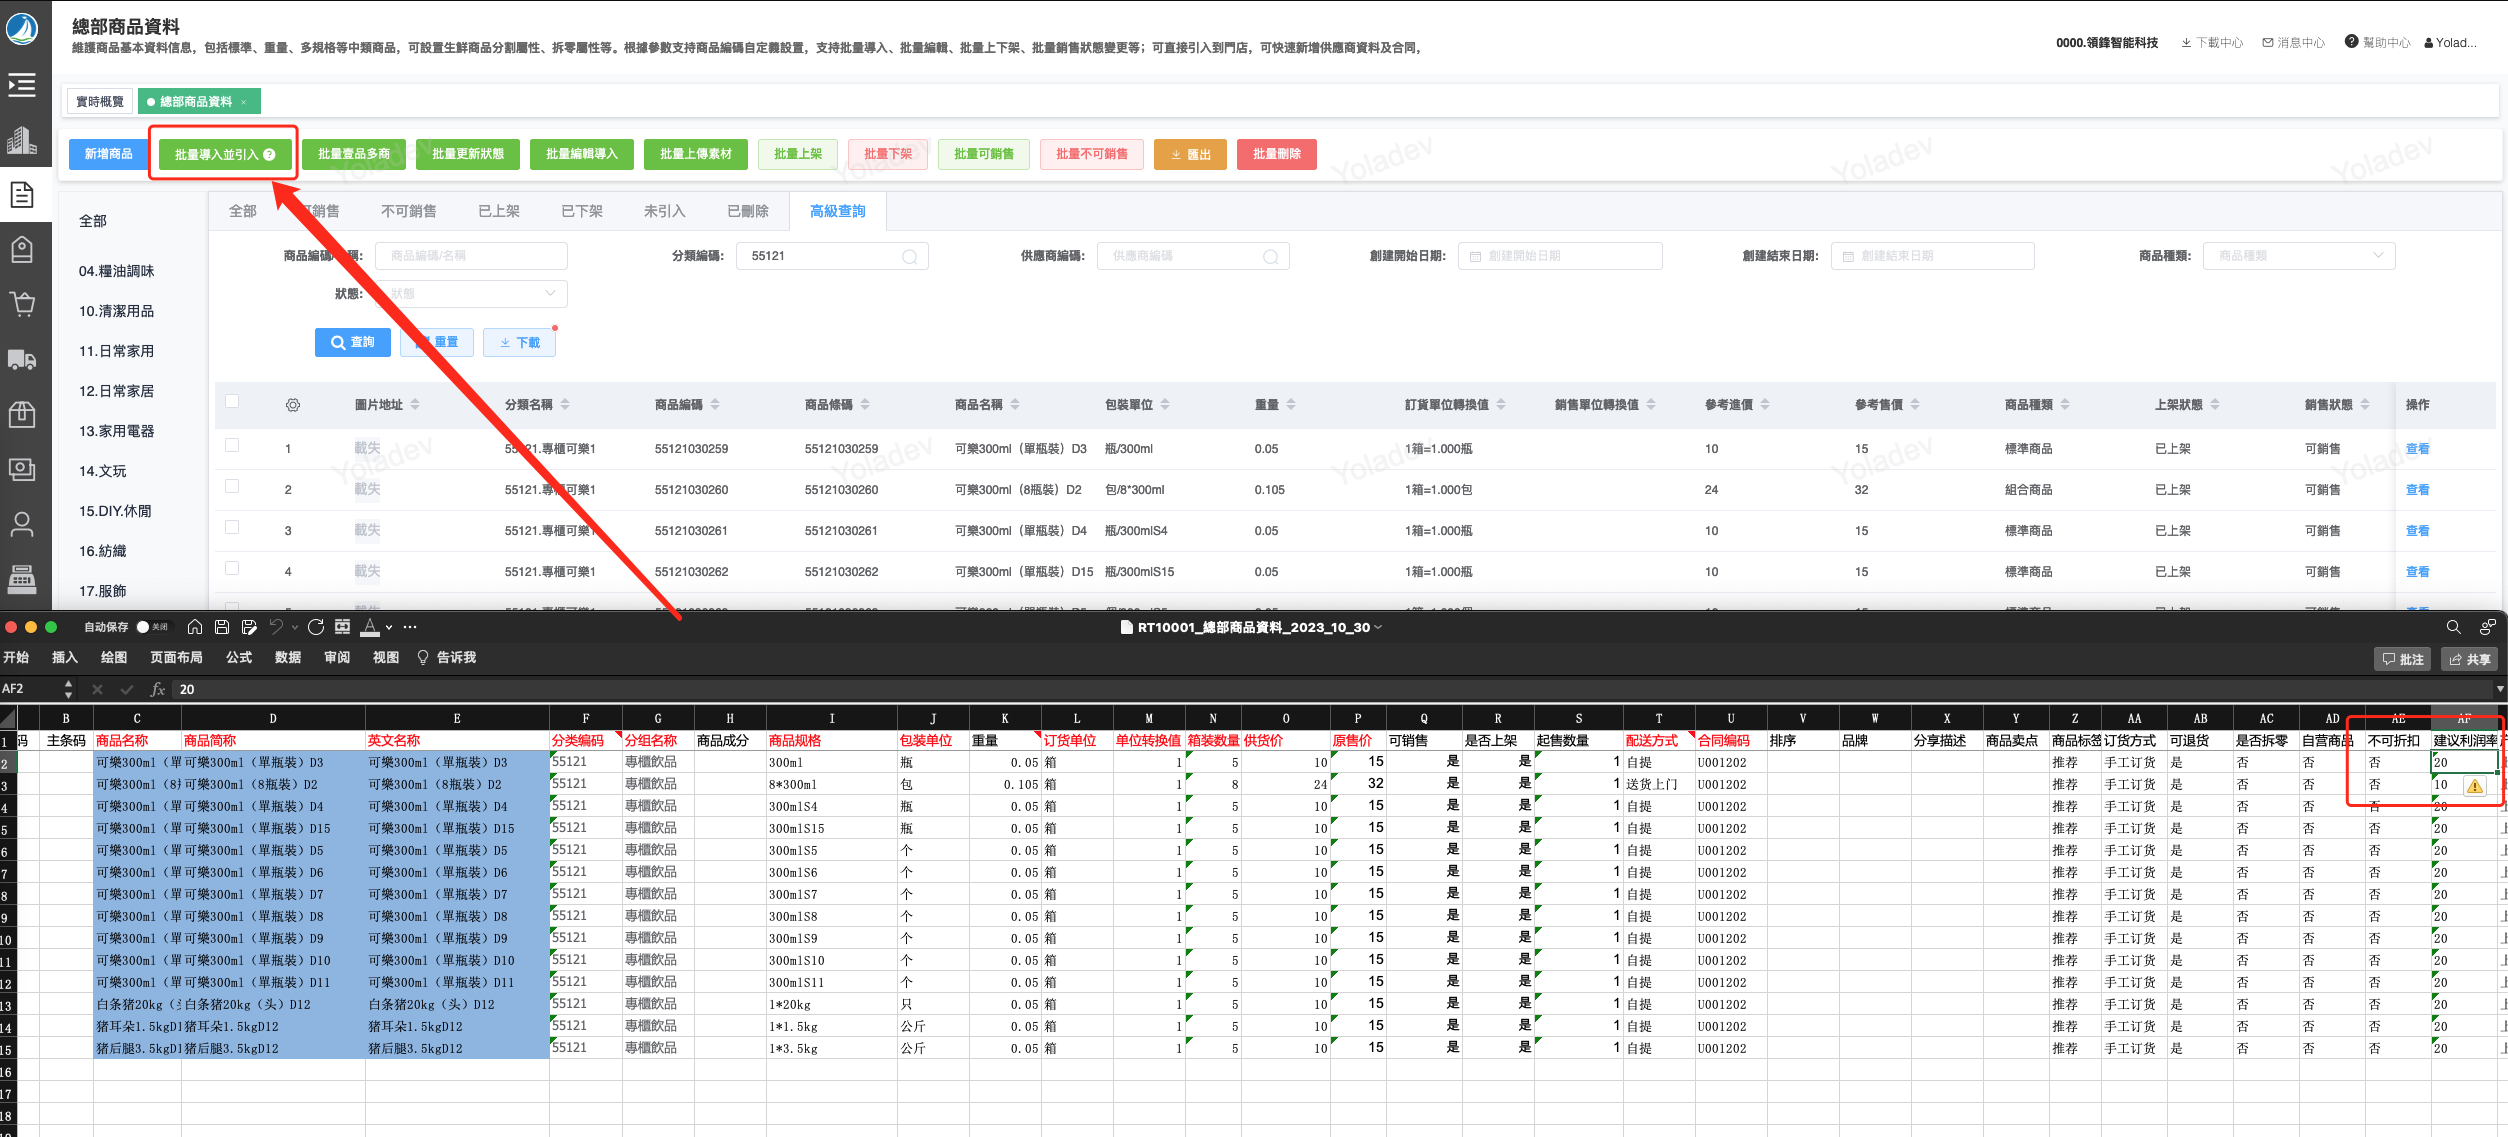Click the fx insert function icon

(157, 689)
